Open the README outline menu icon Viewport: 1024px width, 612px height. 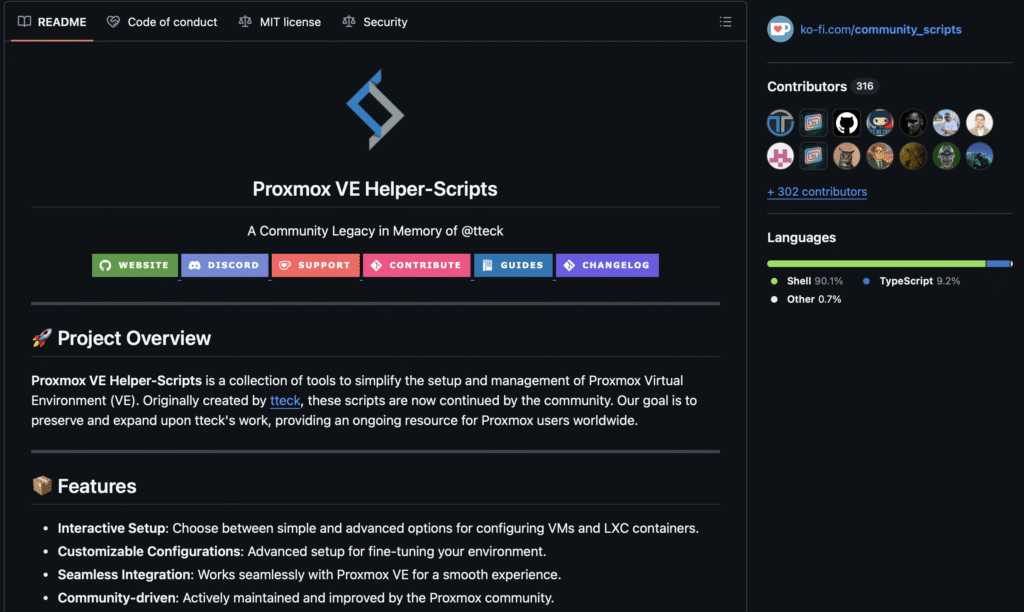tap(725, 22)
